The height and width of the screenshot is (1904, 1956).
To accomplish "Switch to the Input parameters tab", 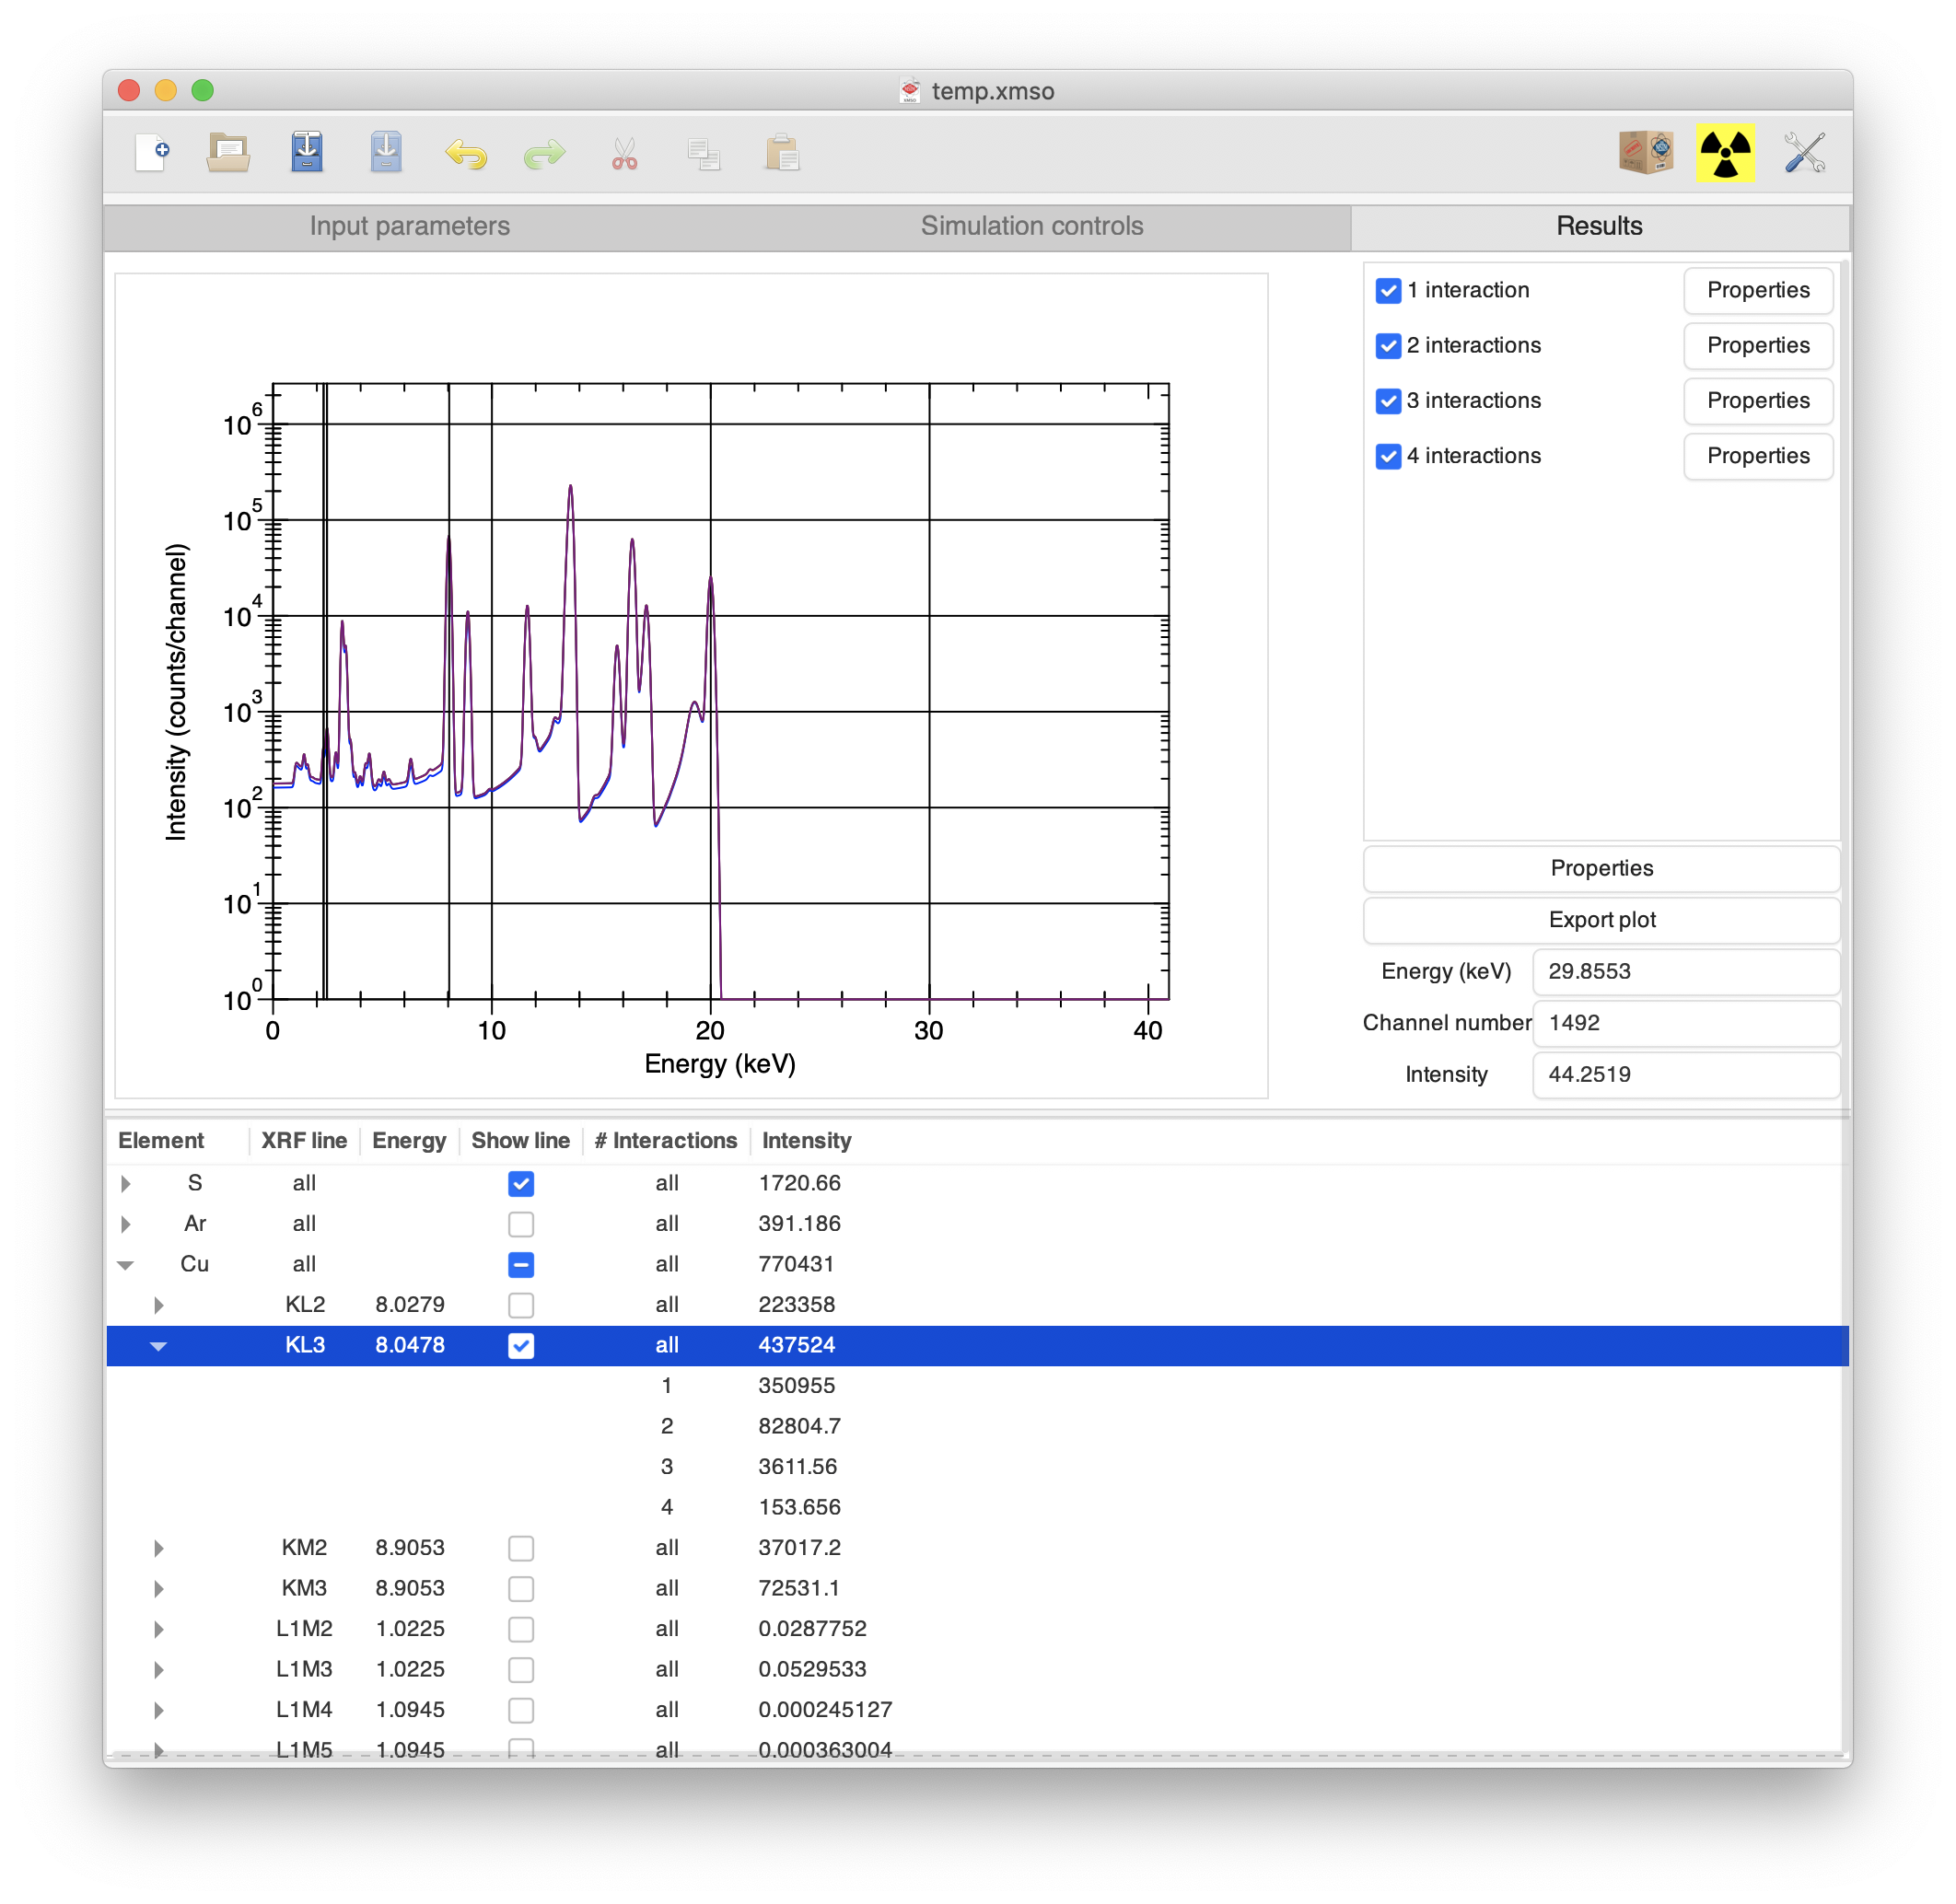I will pos(410,226).
